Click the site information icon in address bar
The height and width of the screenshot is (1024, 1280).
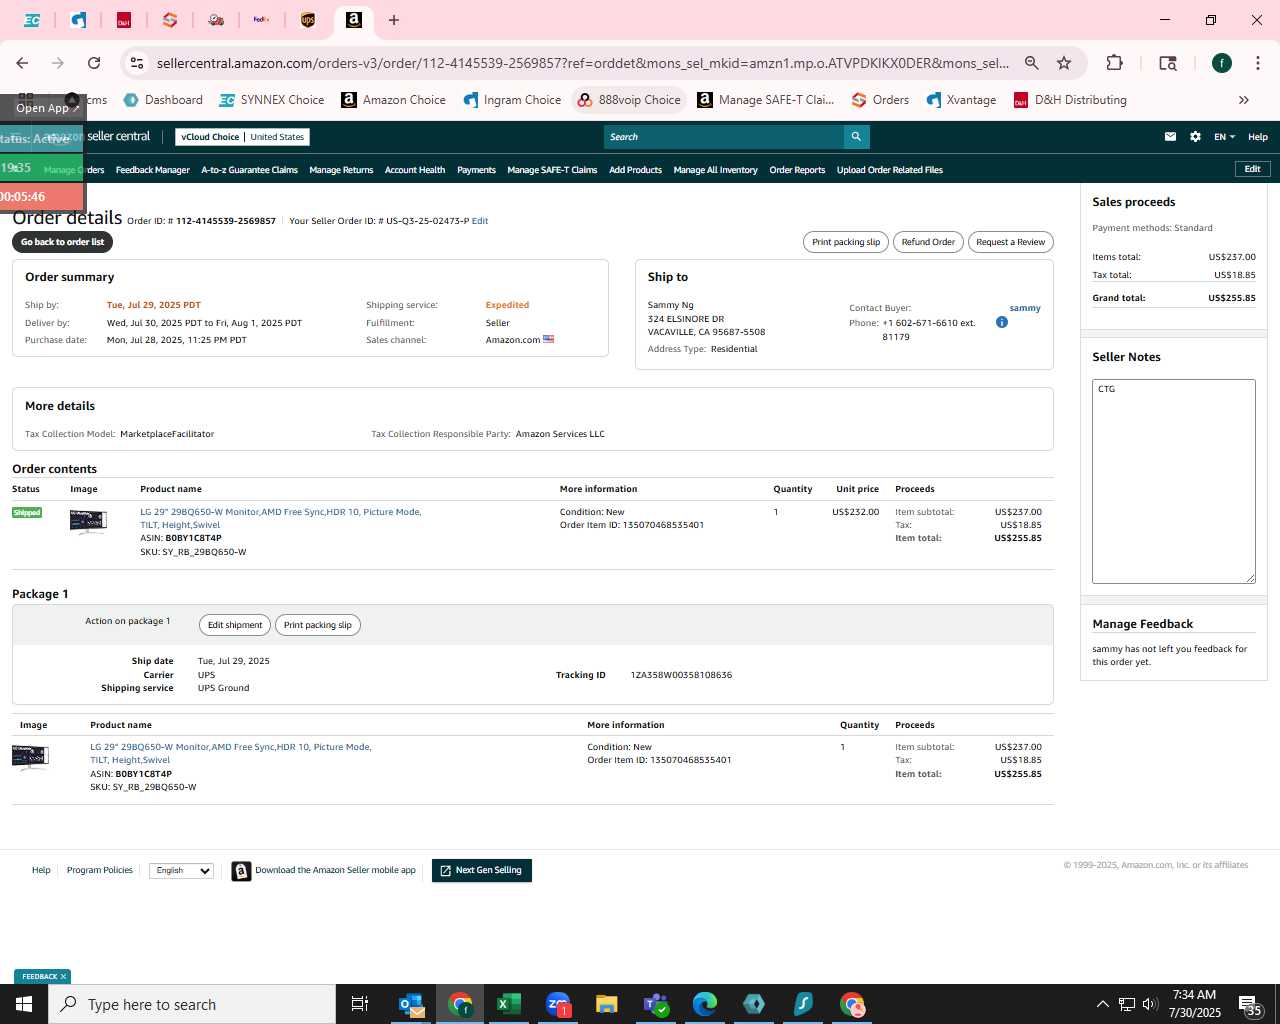coord(137,63)
